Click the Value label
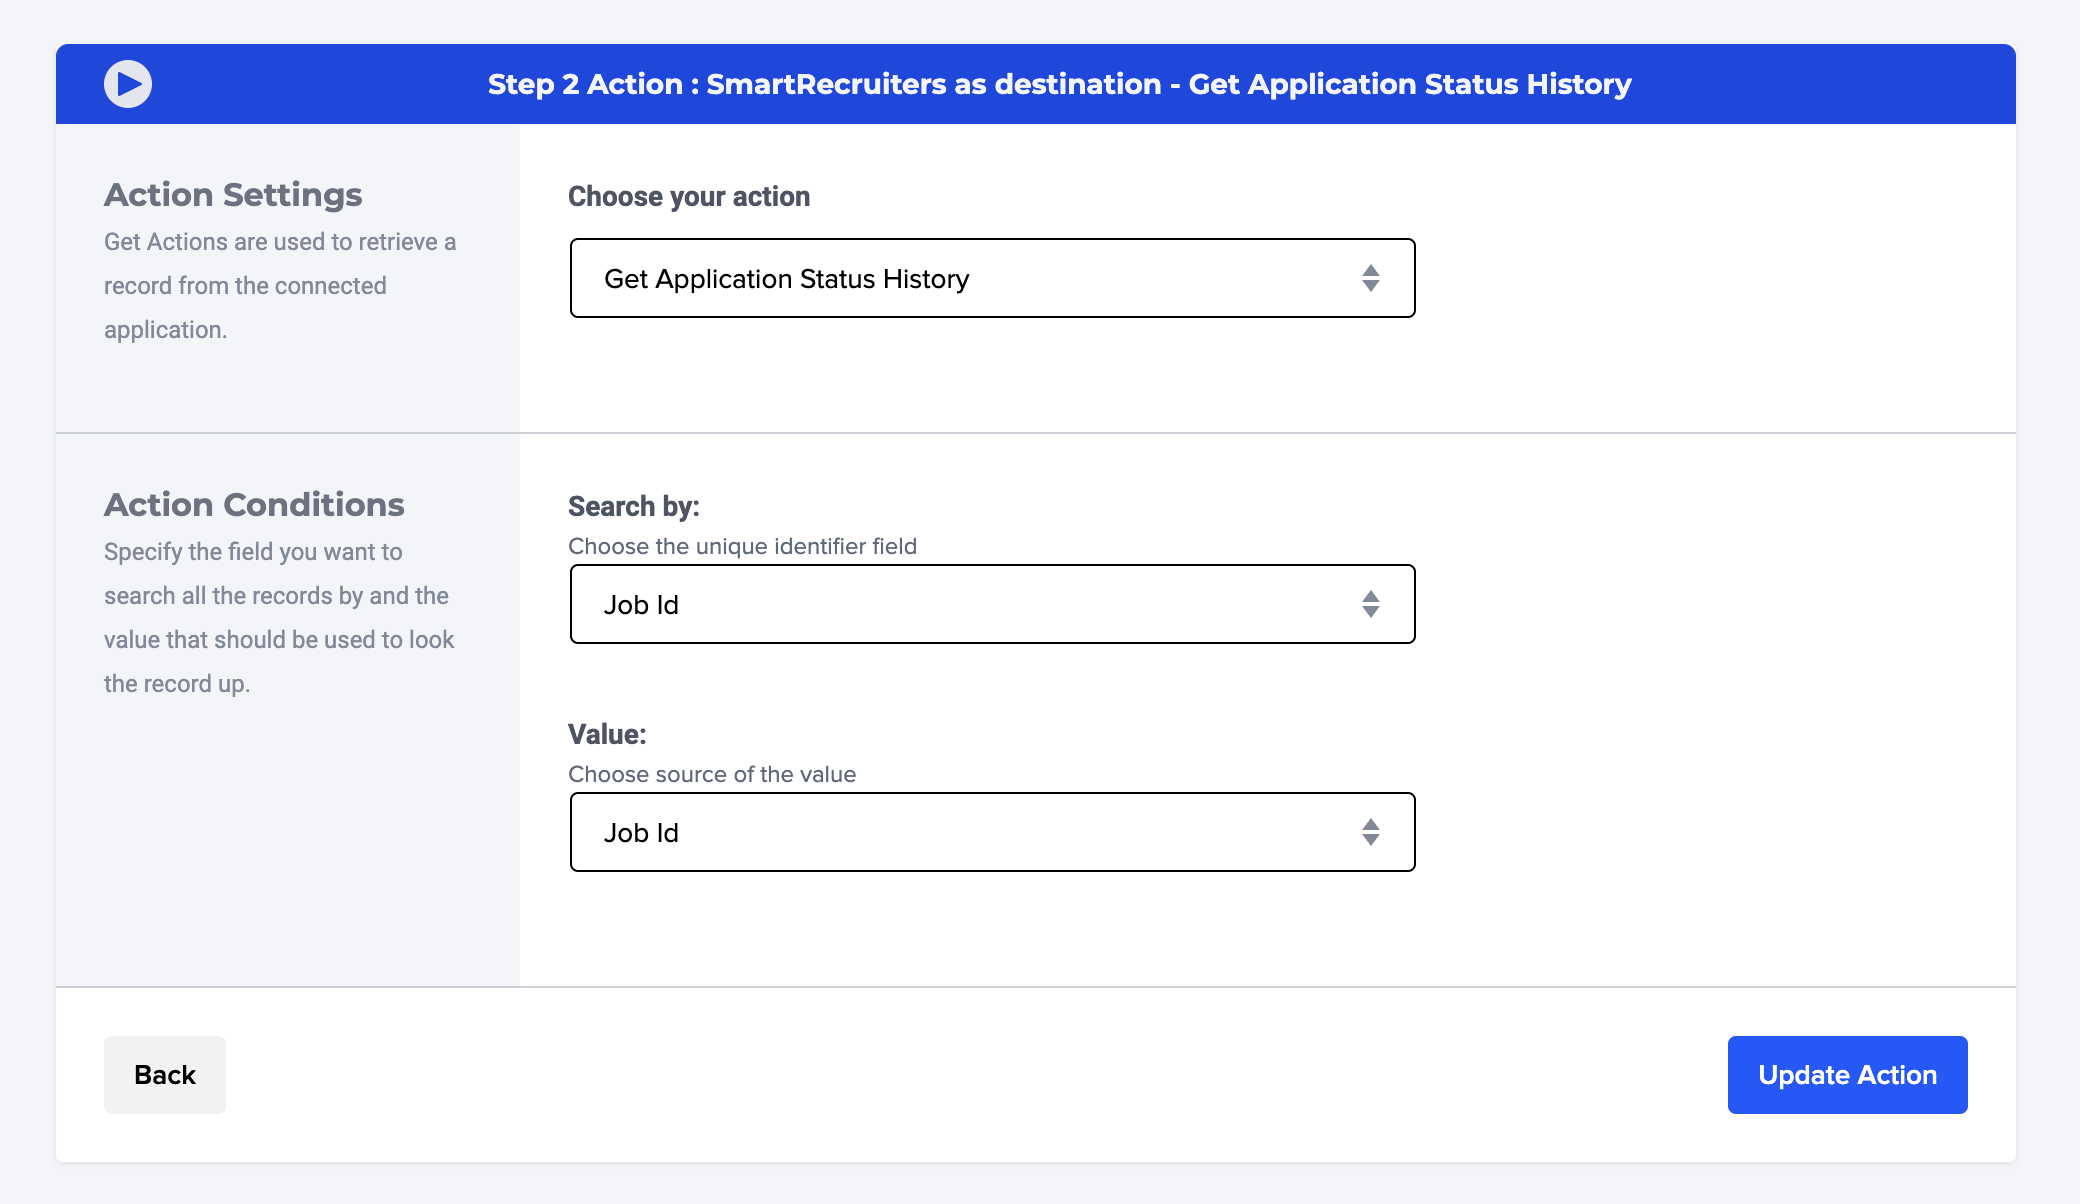The image size is (2080, 1204). [x=607, y=735]
